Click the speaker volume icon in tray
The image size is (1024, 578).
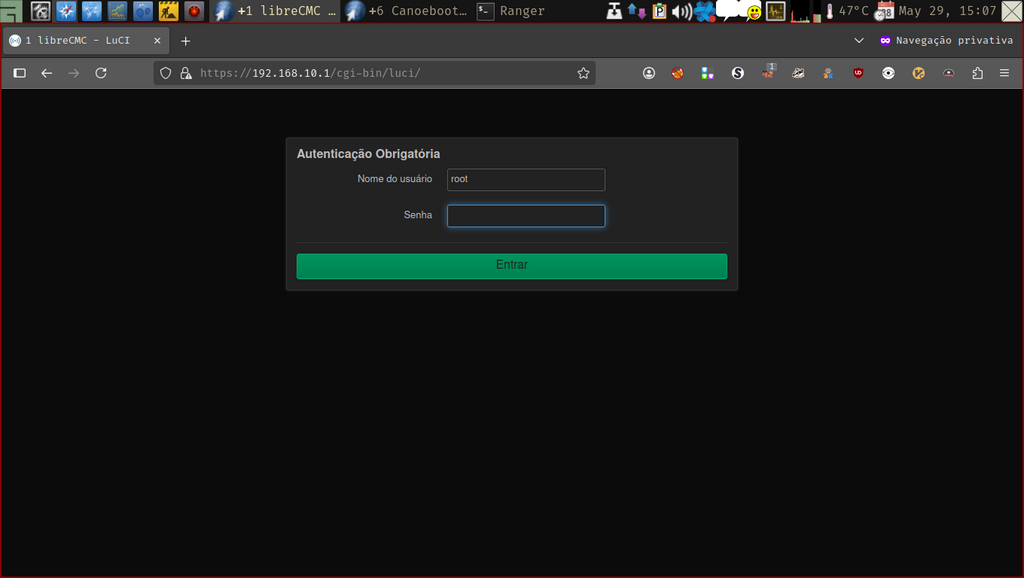682,11
